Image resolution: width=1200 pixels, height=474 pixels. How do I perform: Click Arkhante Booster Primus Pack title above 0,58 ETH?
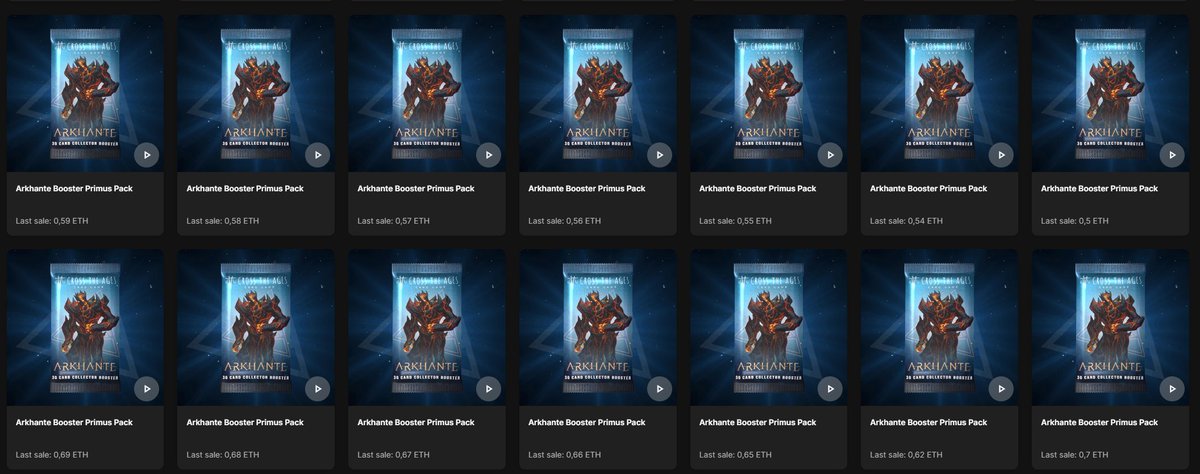click(x=245, y=188)
